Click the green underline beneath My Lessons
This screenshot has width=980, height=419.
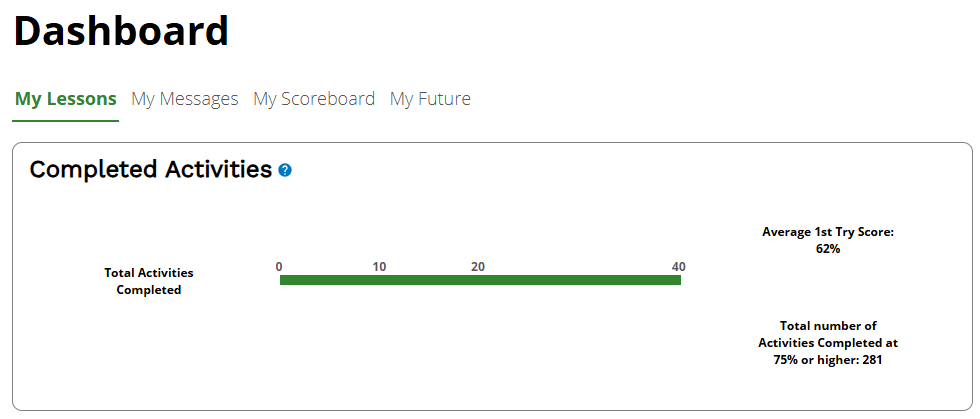pyautogui.click(x=66, y=121)
